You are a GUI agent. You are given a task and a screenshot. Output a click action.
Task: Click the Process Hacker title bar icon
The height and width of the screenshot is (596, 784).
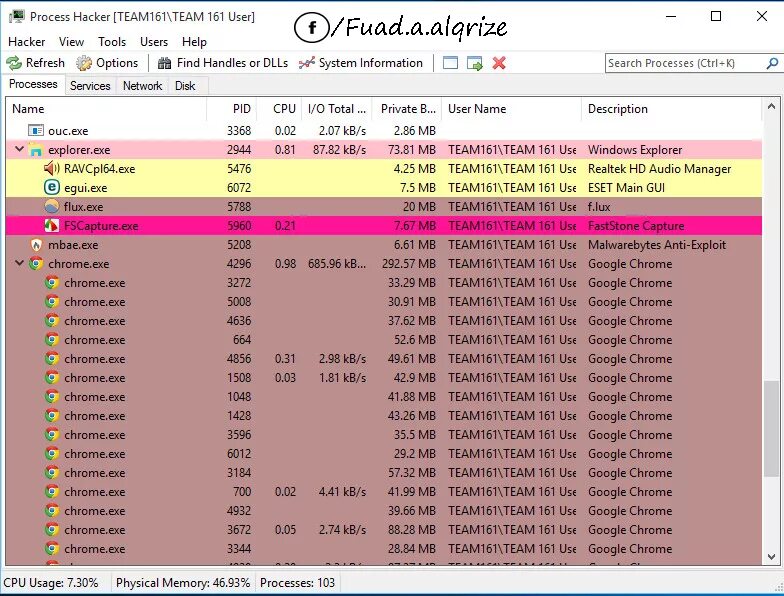[16, 16]
